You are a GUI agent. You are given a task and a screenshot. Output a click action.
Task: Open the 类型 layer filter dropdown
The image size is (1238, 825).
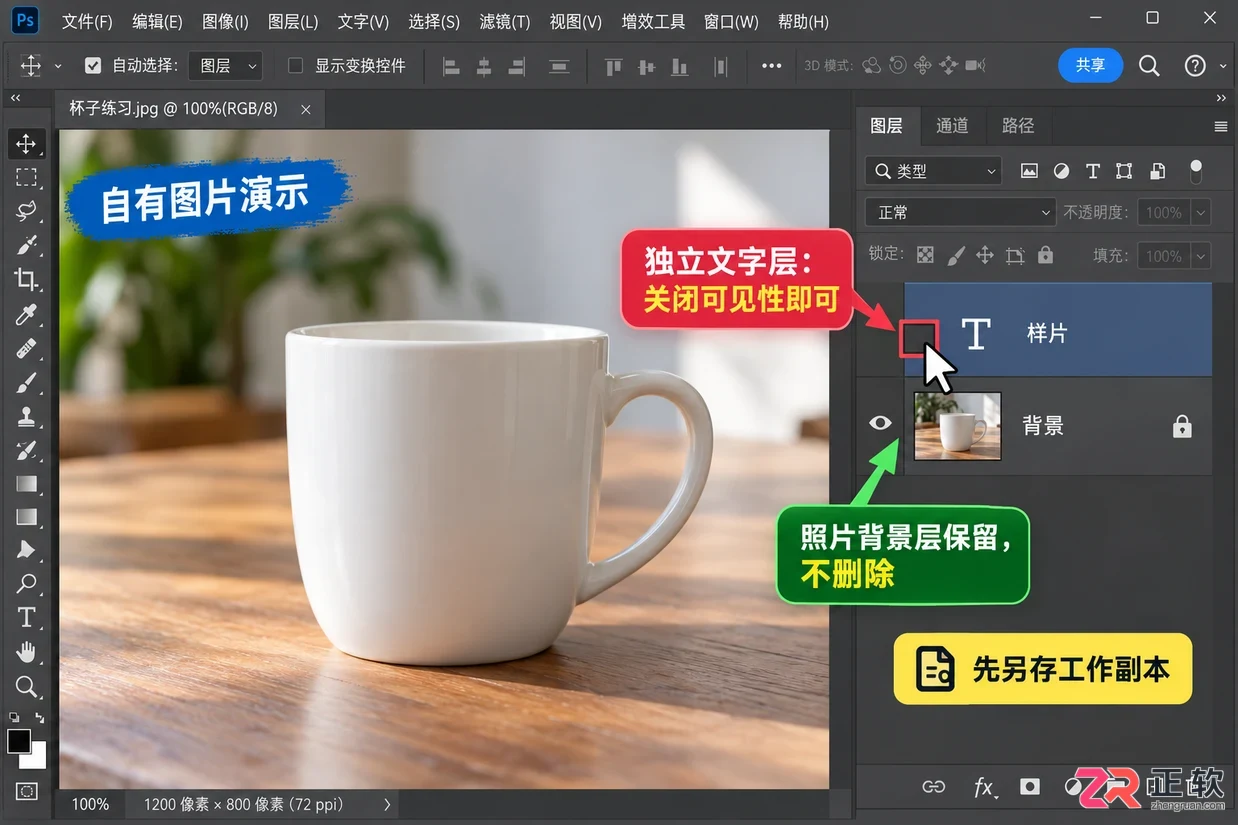pyautogui.click(x=933, y=171)
